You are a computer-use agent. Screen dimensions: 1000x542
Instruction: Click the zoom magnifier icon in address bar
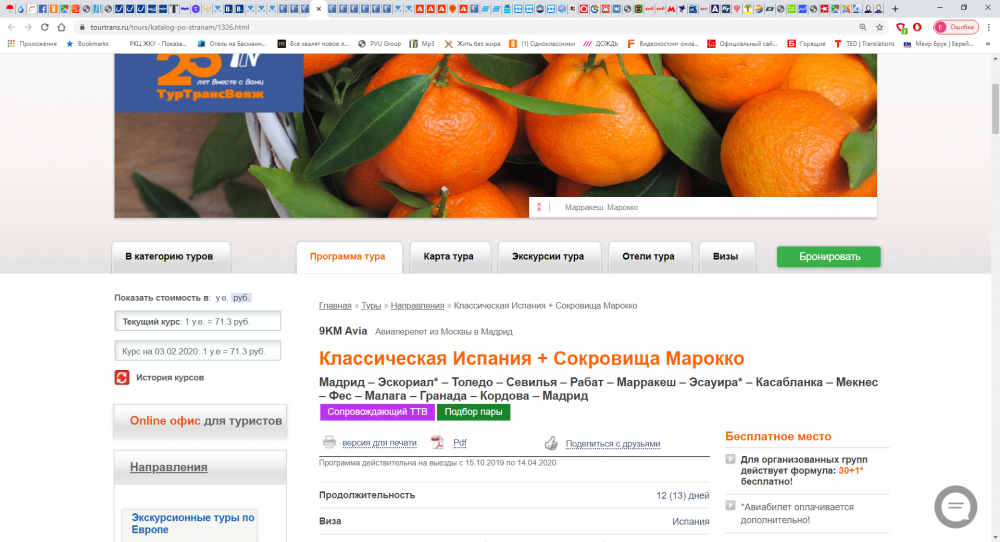tap(862, 27)
